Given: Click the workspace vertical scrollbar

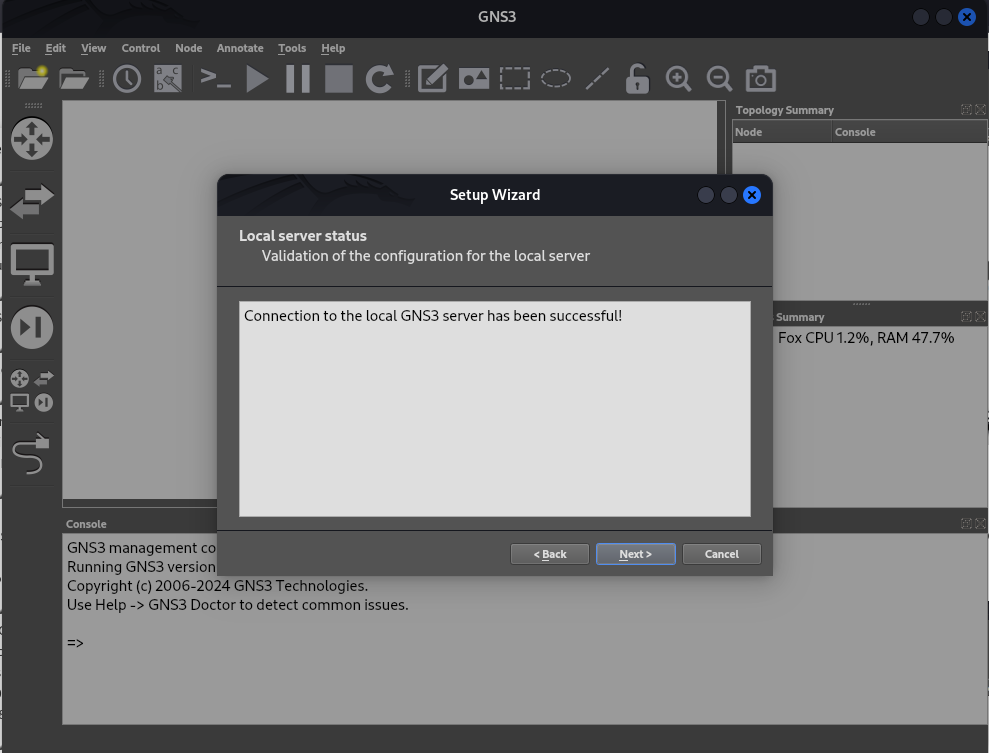Looking at the screenshot, I should click(x=721, y=137).
